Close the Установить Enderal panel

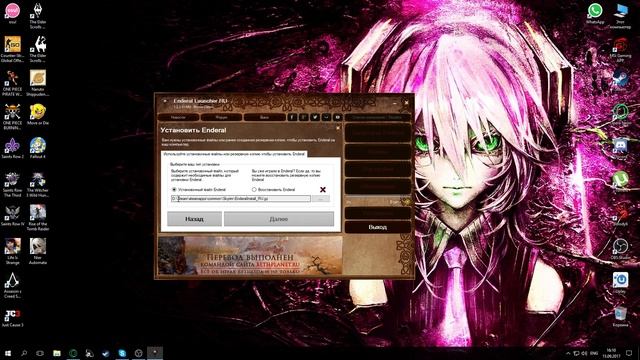pyautogui.click(x=338, y=128)
